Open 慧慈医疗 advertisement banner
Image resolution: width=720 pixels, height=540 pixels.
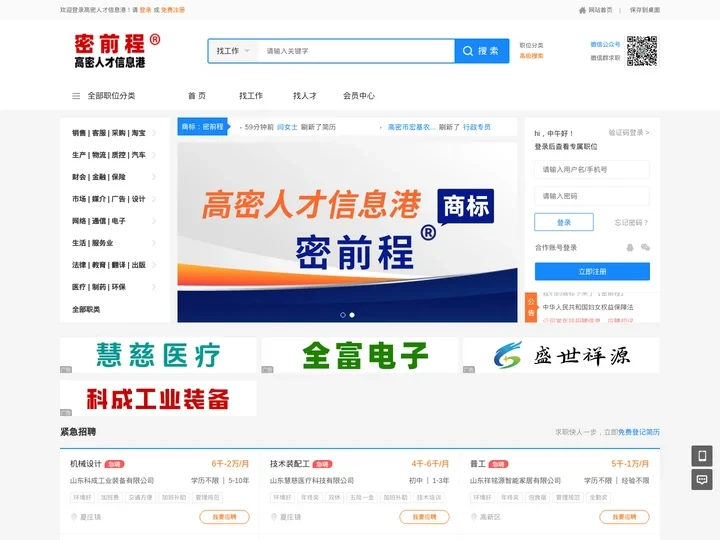158,355
